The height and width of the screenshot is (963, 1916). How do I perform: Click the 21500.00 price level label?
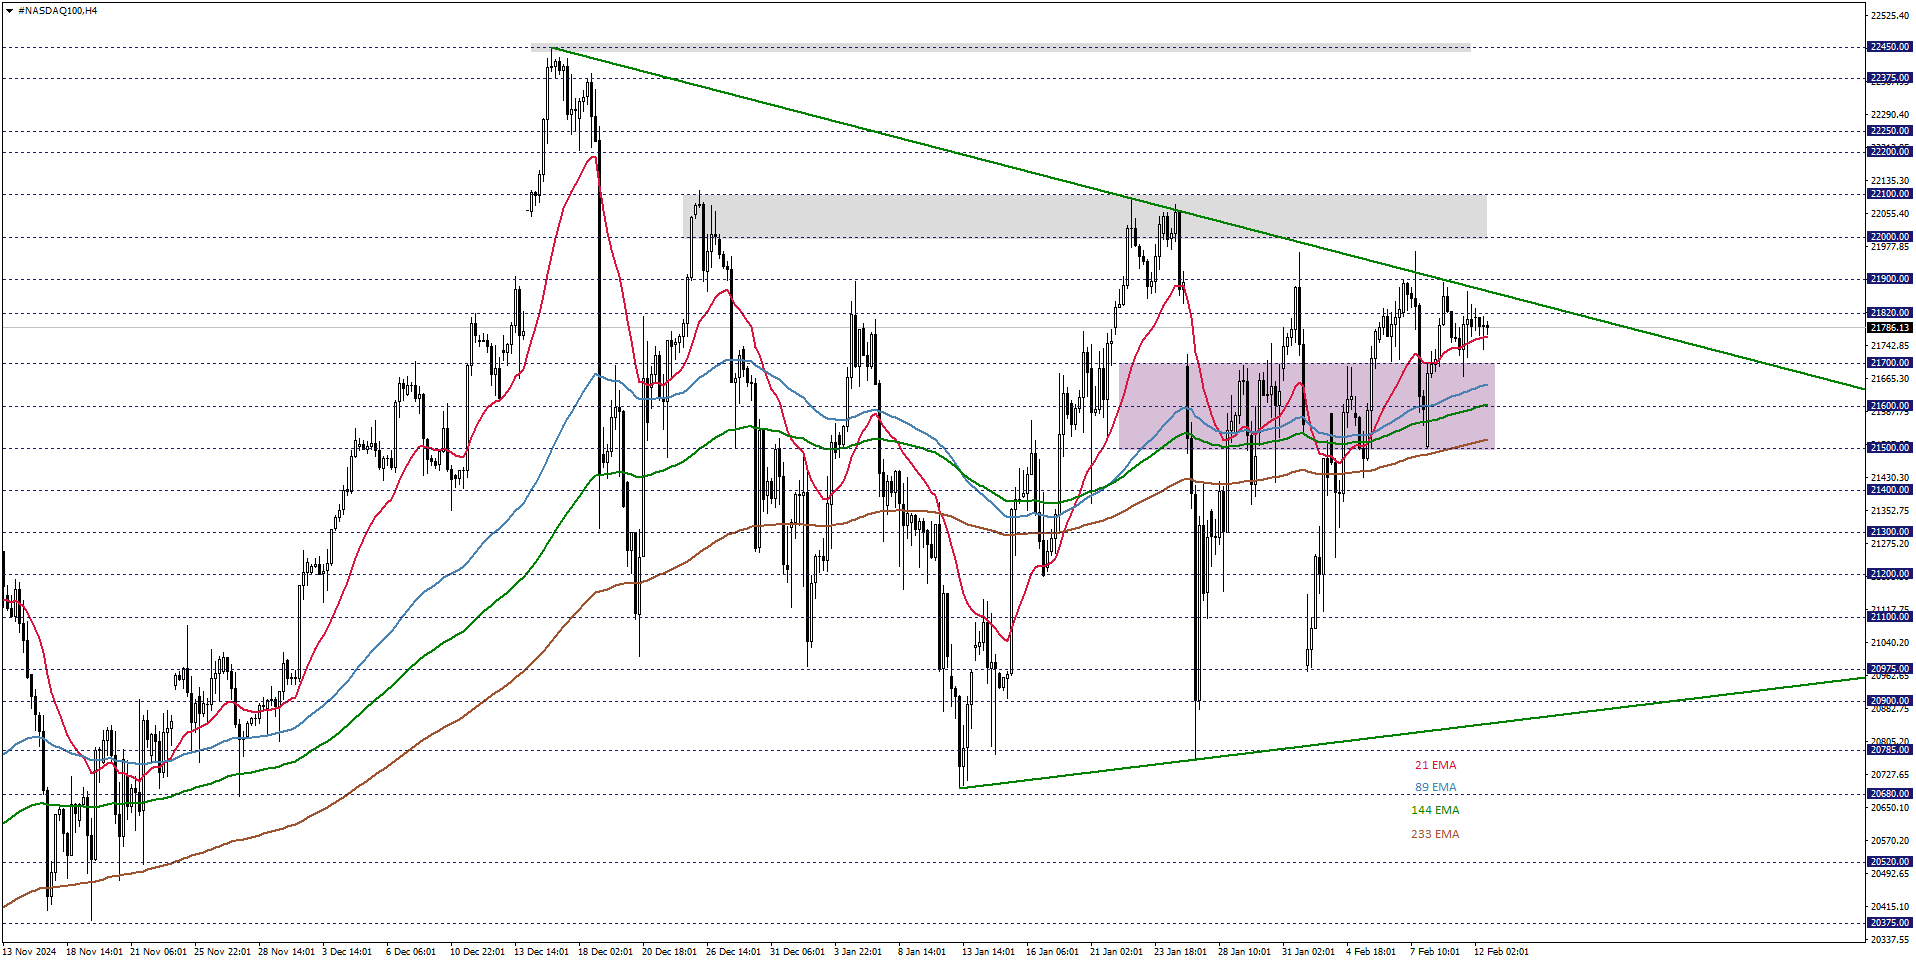1890,448
